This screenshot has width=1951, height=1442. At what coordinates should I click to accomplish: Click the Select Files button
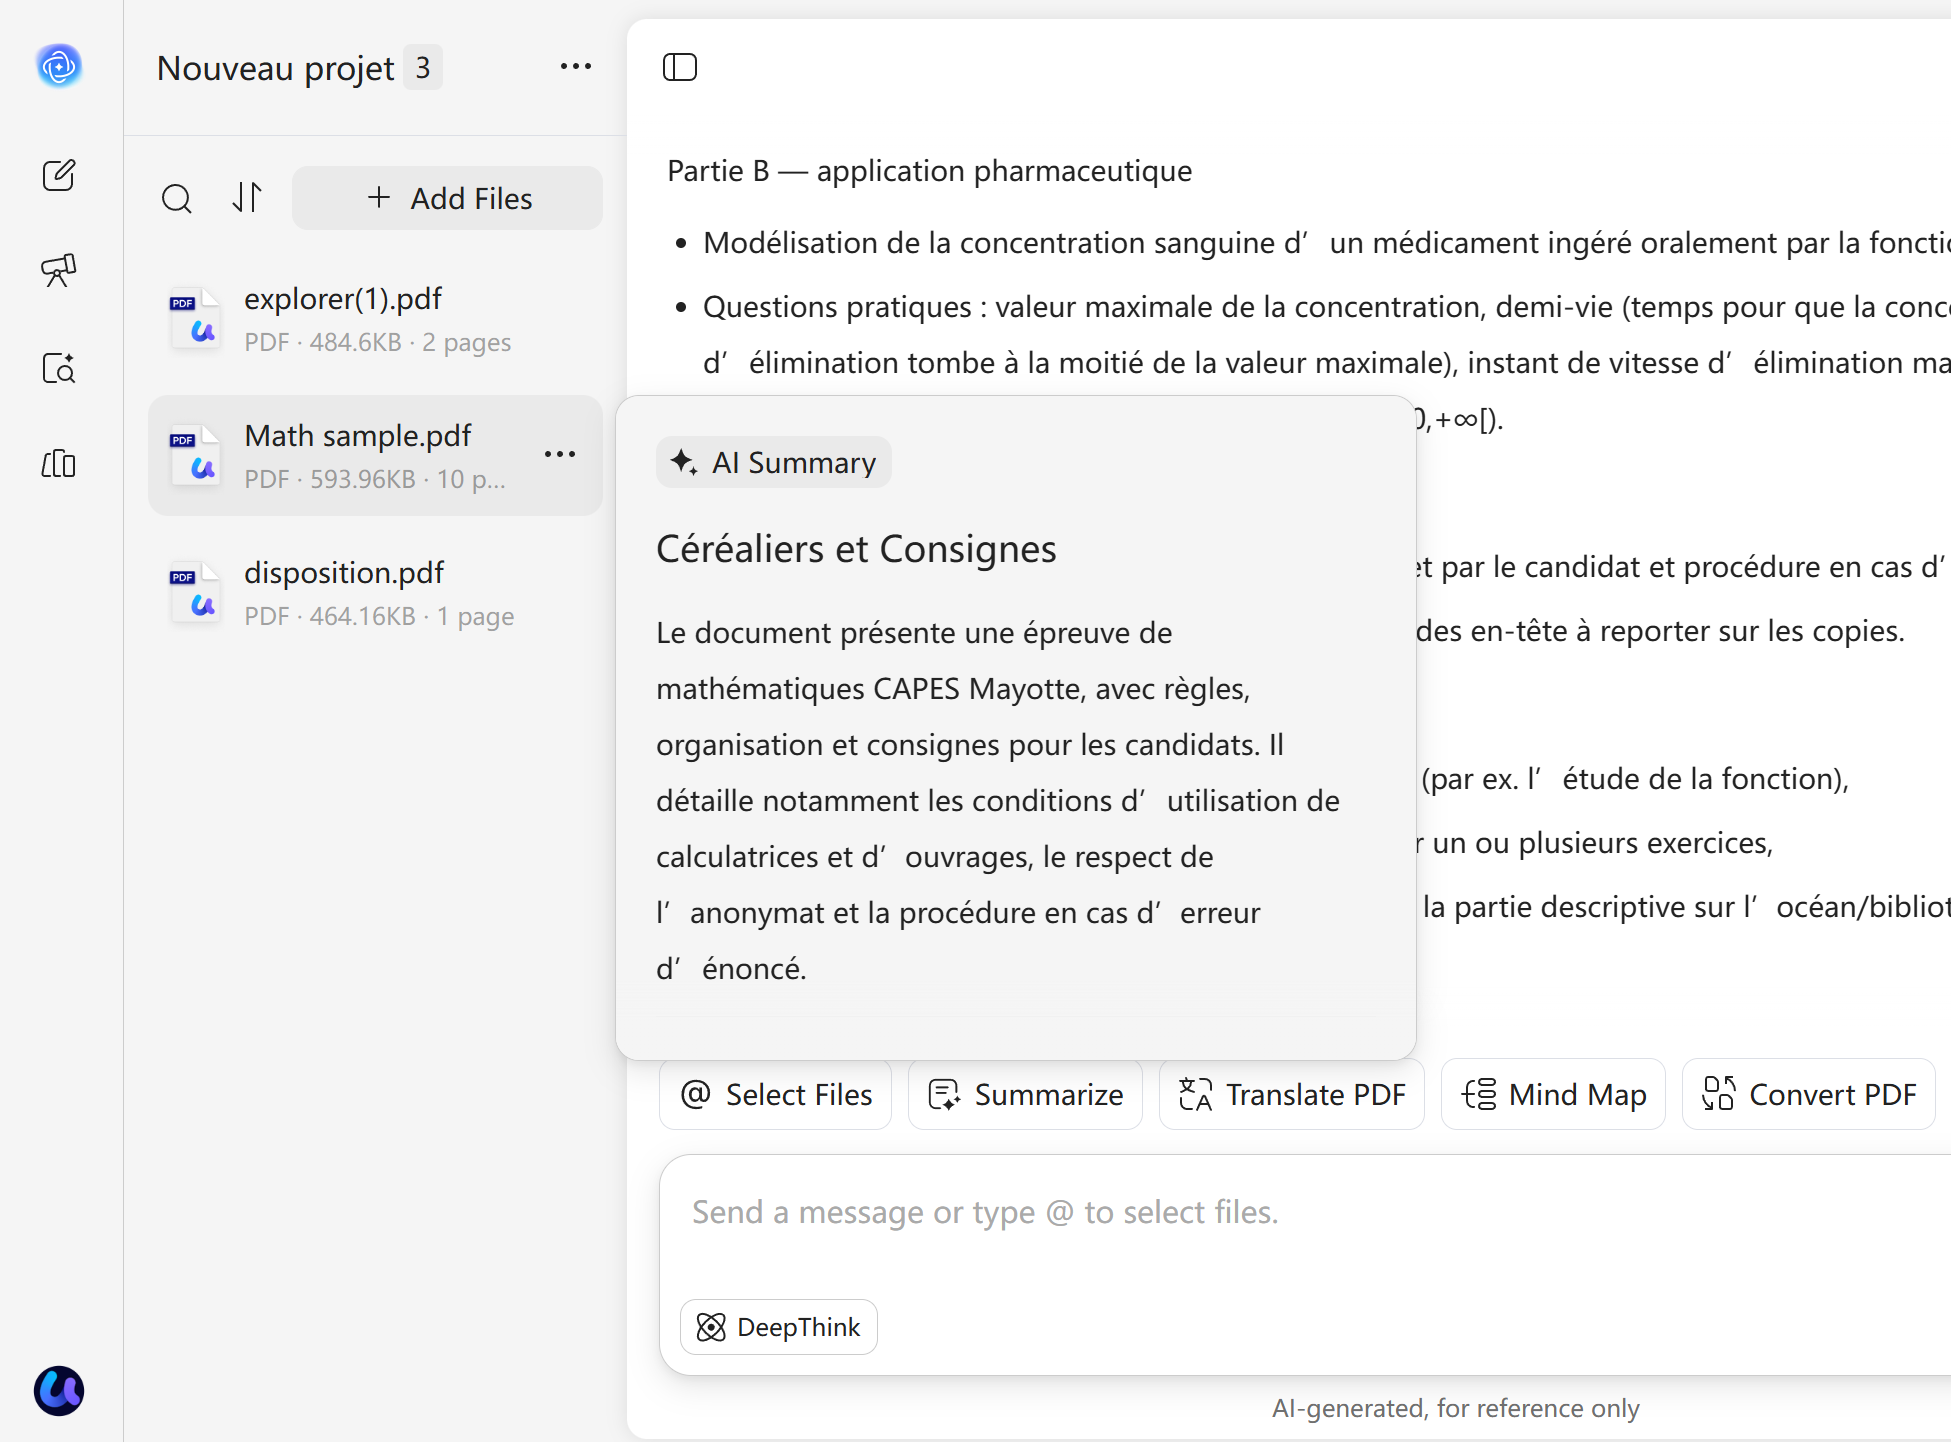[x=776, y=1095]
